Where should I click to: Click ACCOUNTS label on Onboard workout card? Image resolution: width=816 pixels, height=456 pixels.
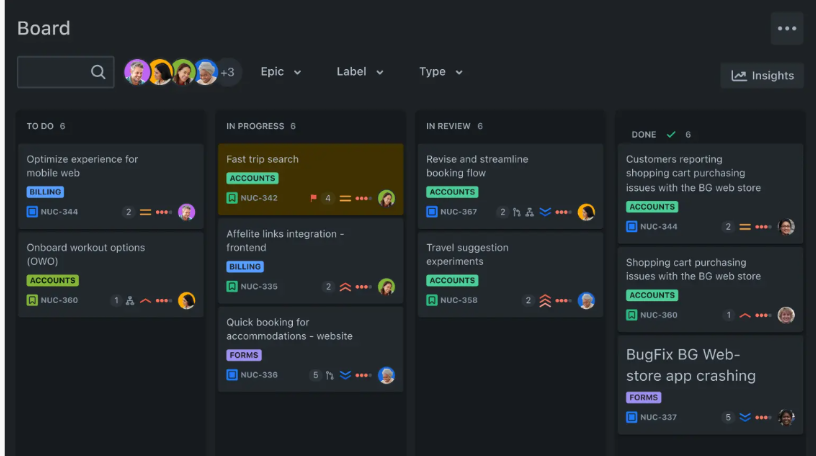[53, 281]
